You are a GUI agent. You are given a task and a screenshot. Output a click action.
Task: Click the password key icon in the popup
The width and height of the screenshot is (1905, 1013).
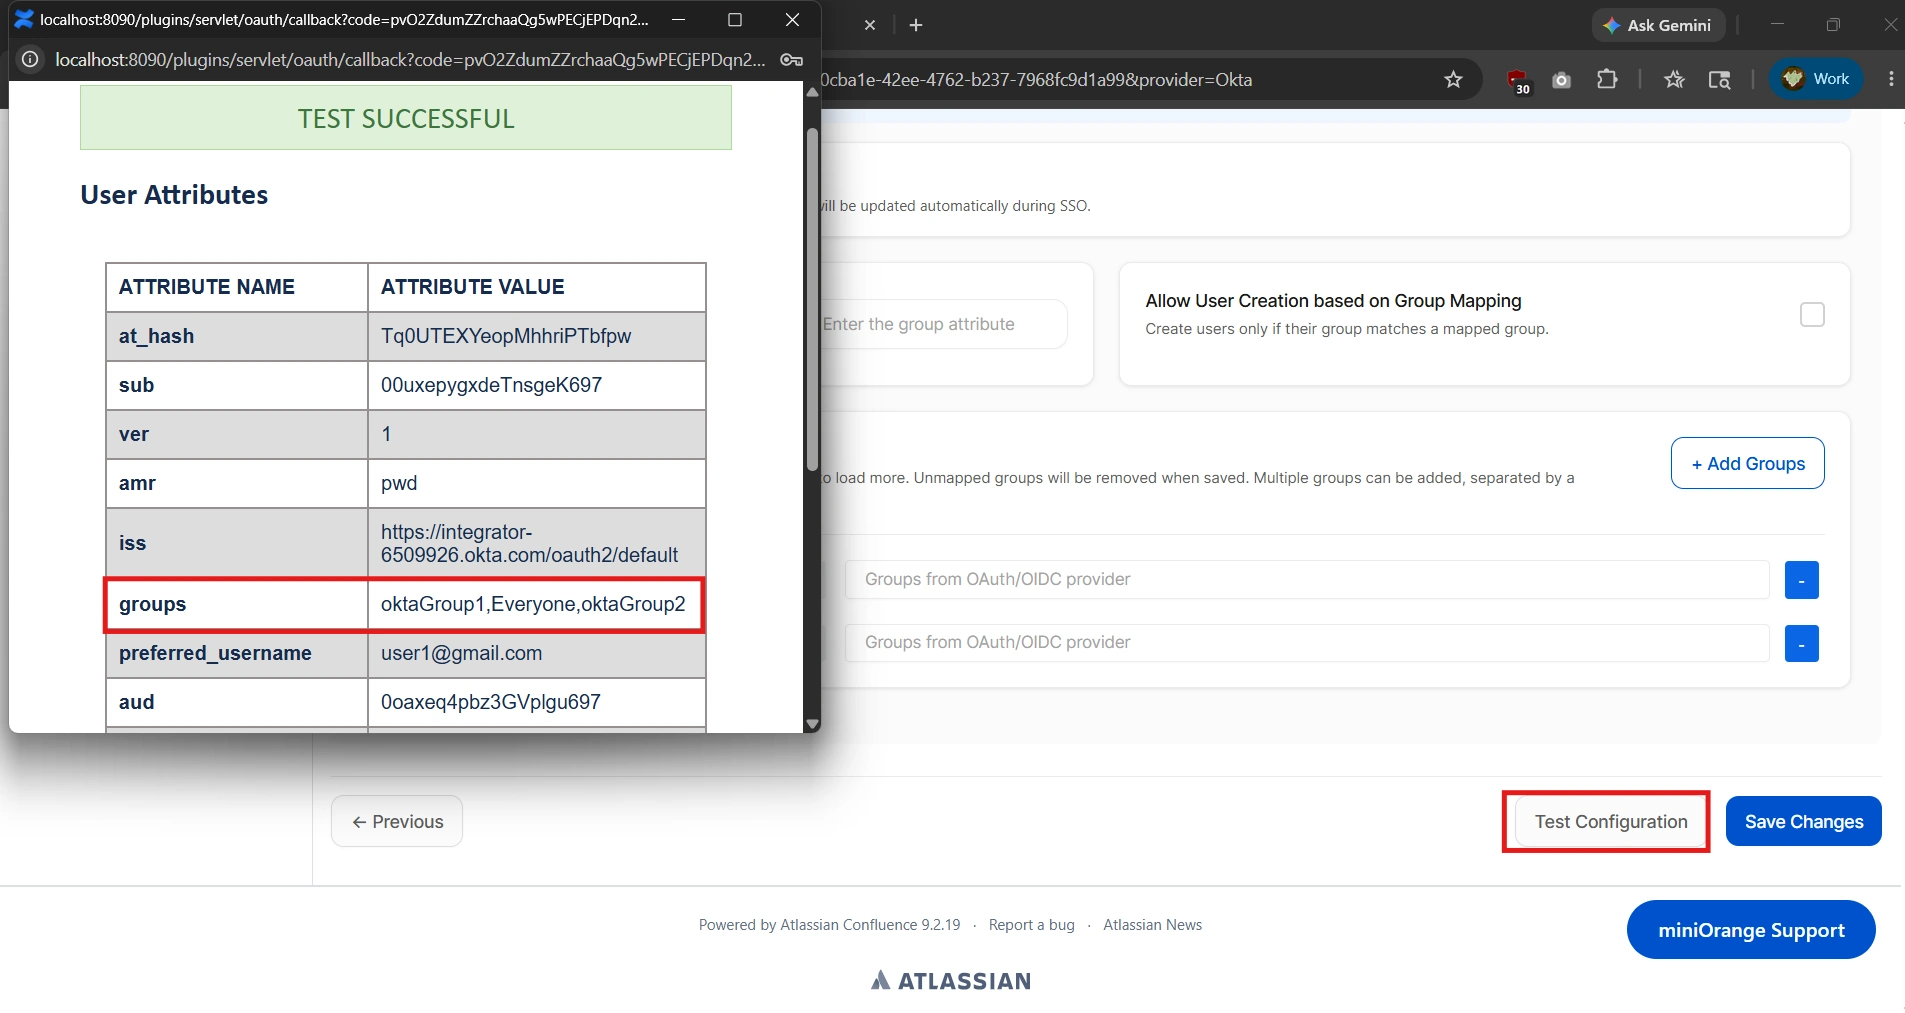coord(792,60)
